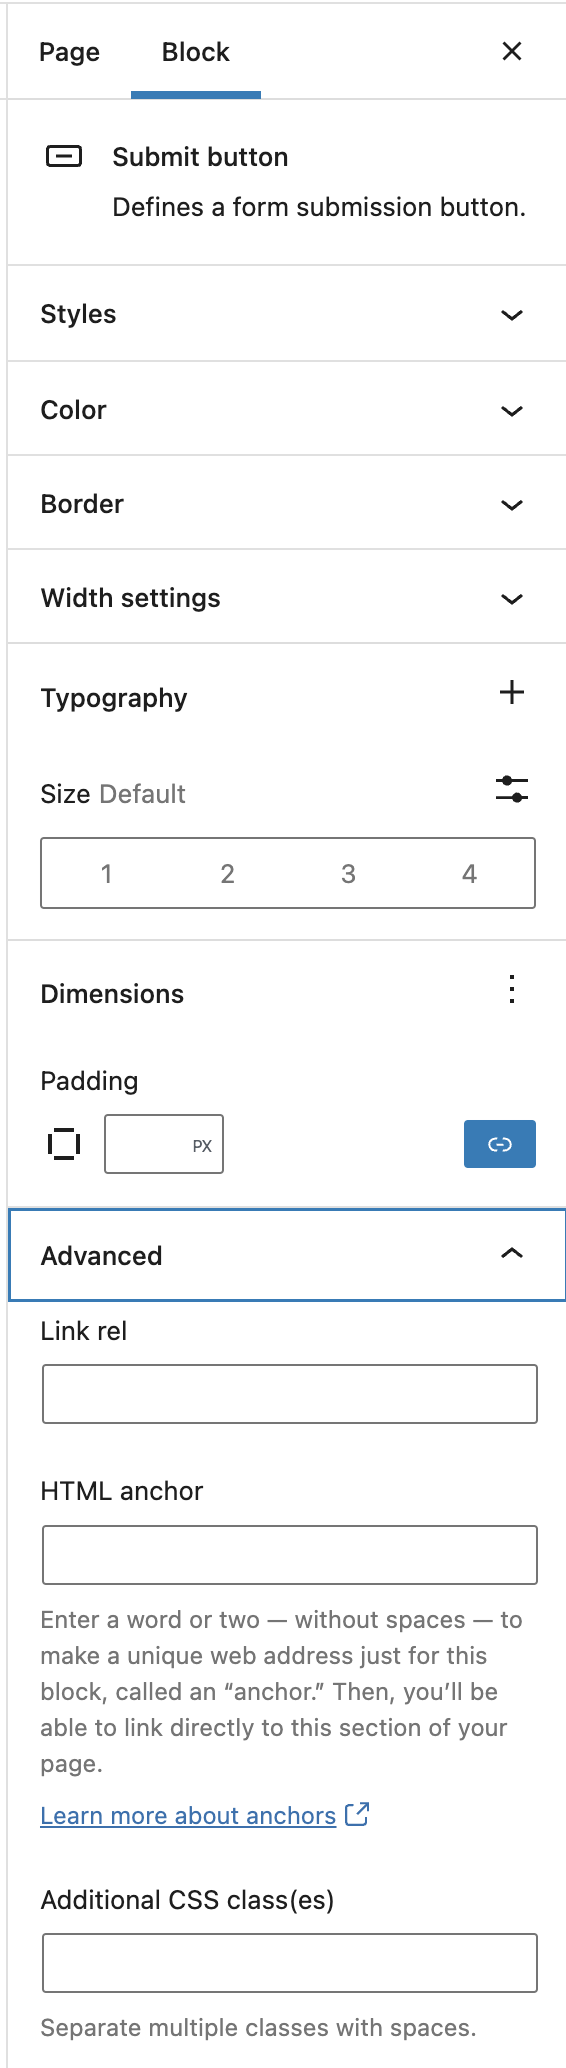Viewport: 566px width, 2068px height.
Task: Switch to the Page tab
Action: 70,52
